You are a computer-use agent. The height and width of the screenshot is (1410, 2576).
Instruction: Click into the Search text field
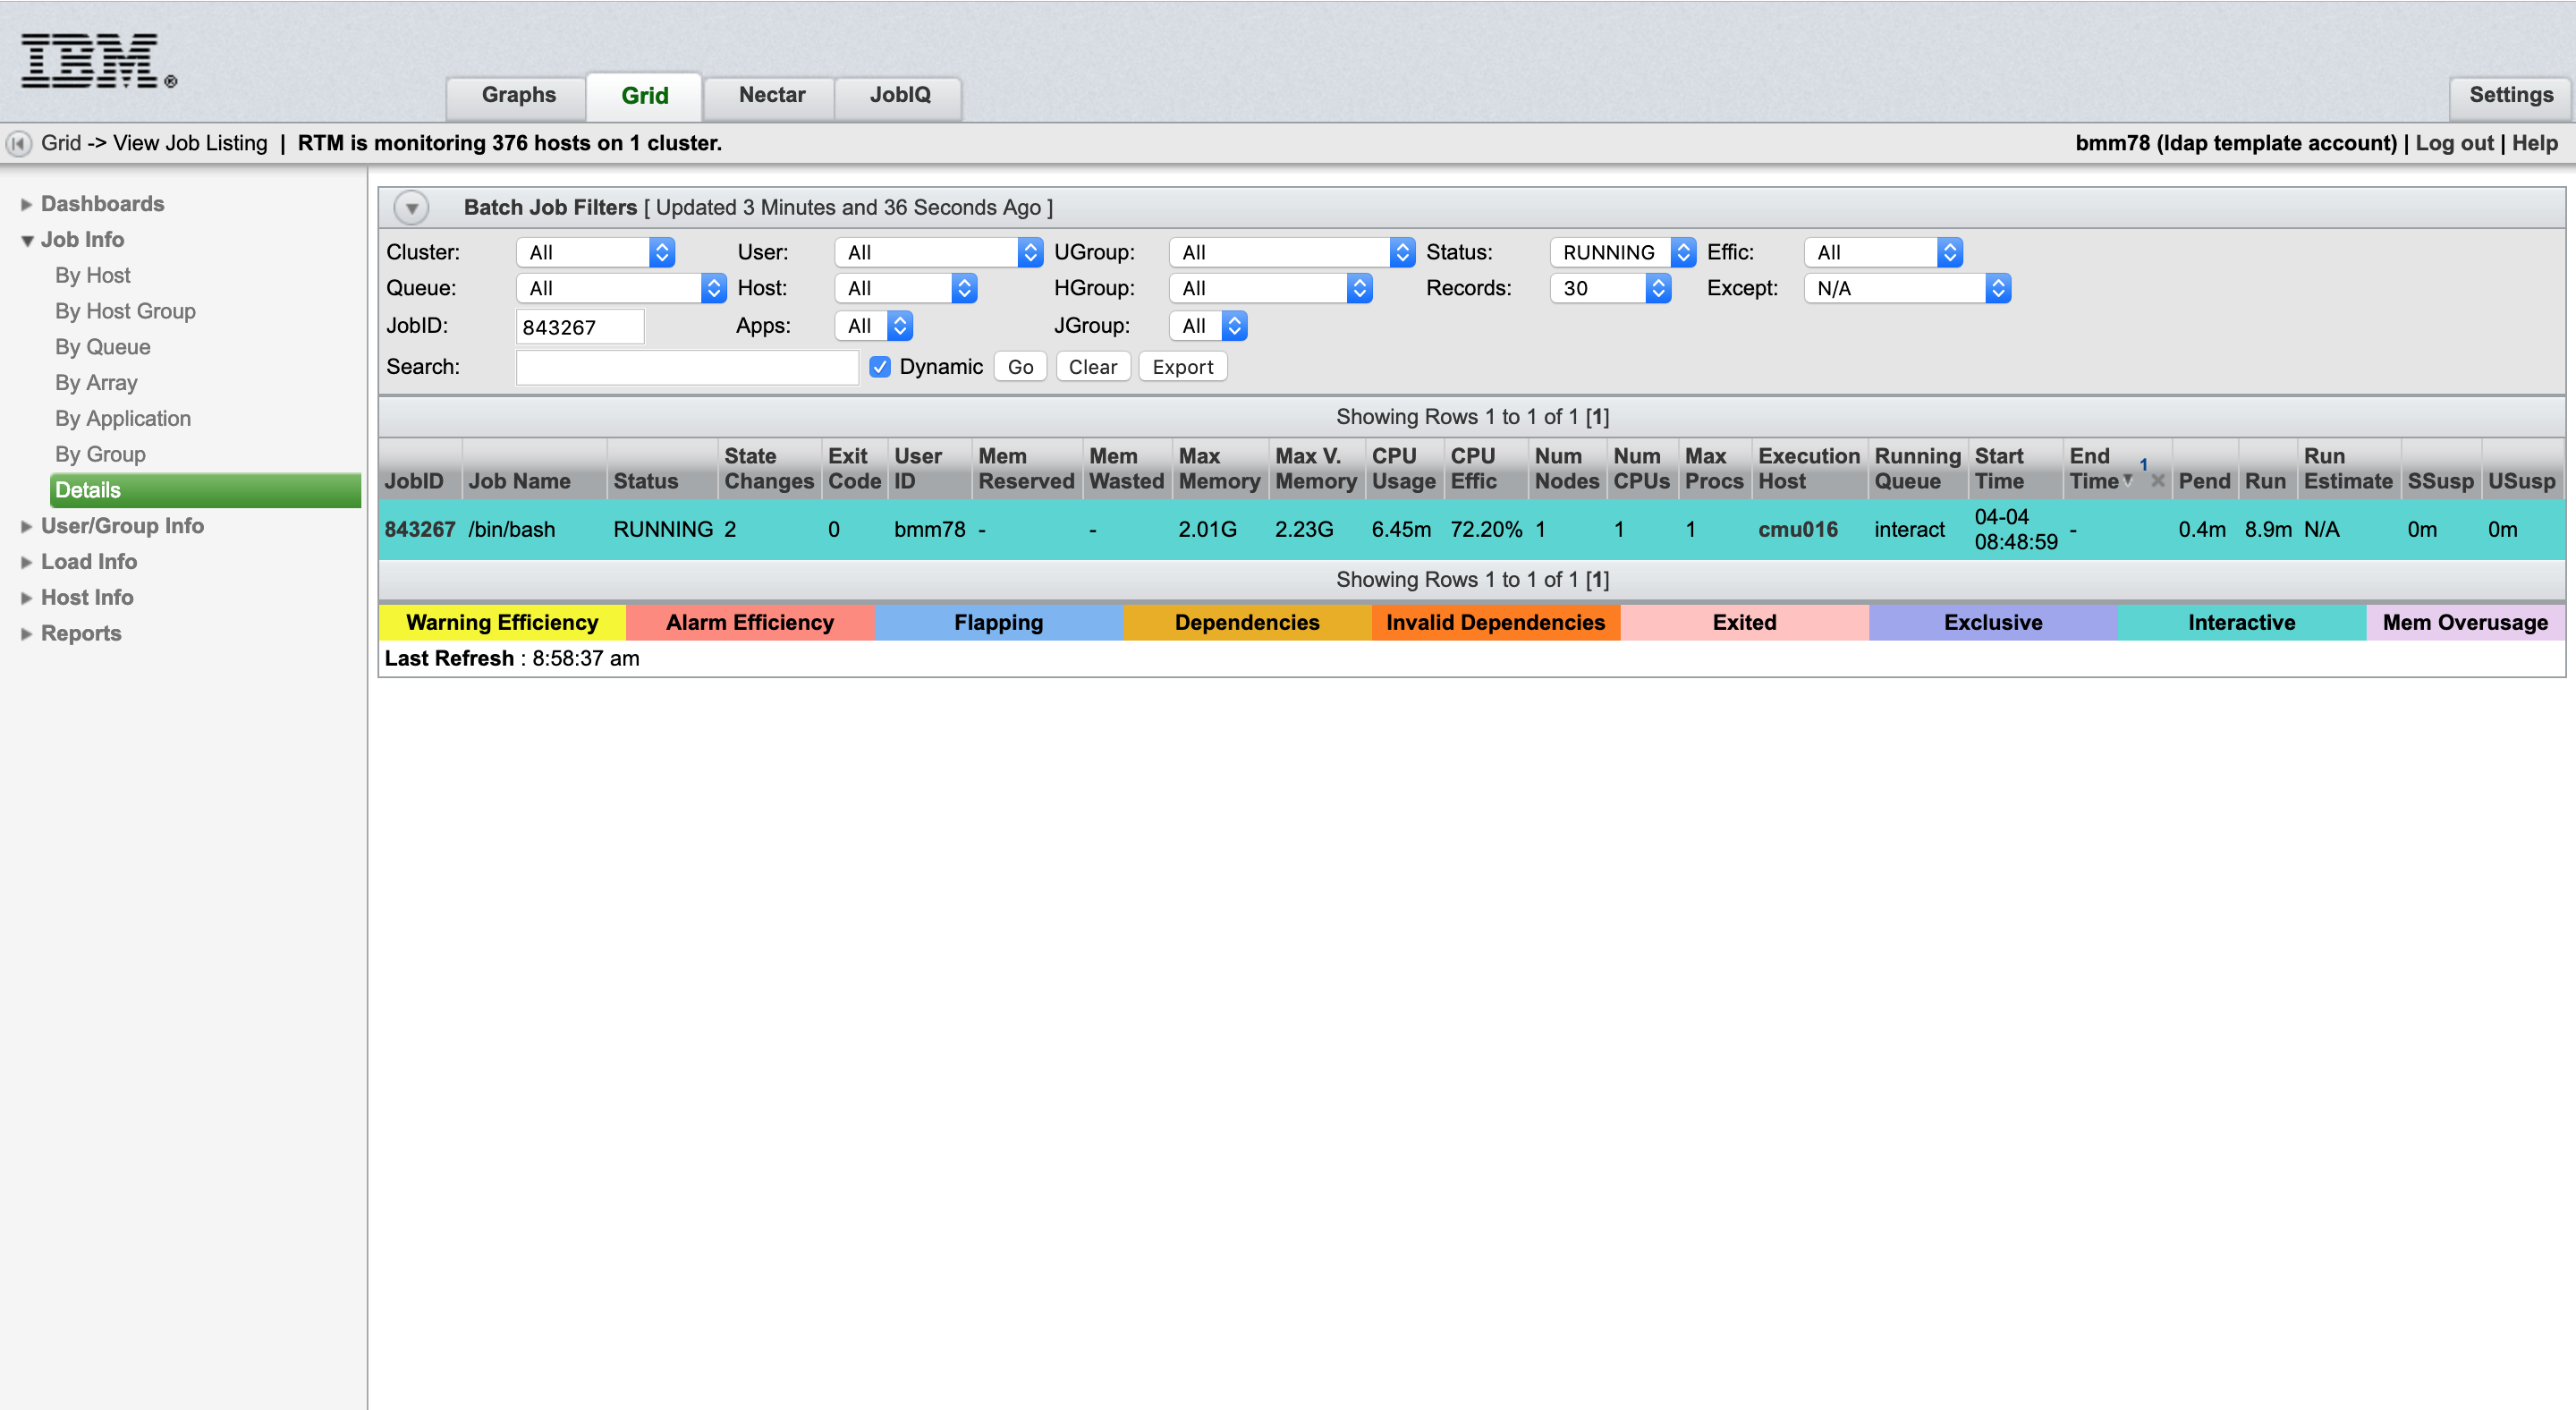click(687, 367)
